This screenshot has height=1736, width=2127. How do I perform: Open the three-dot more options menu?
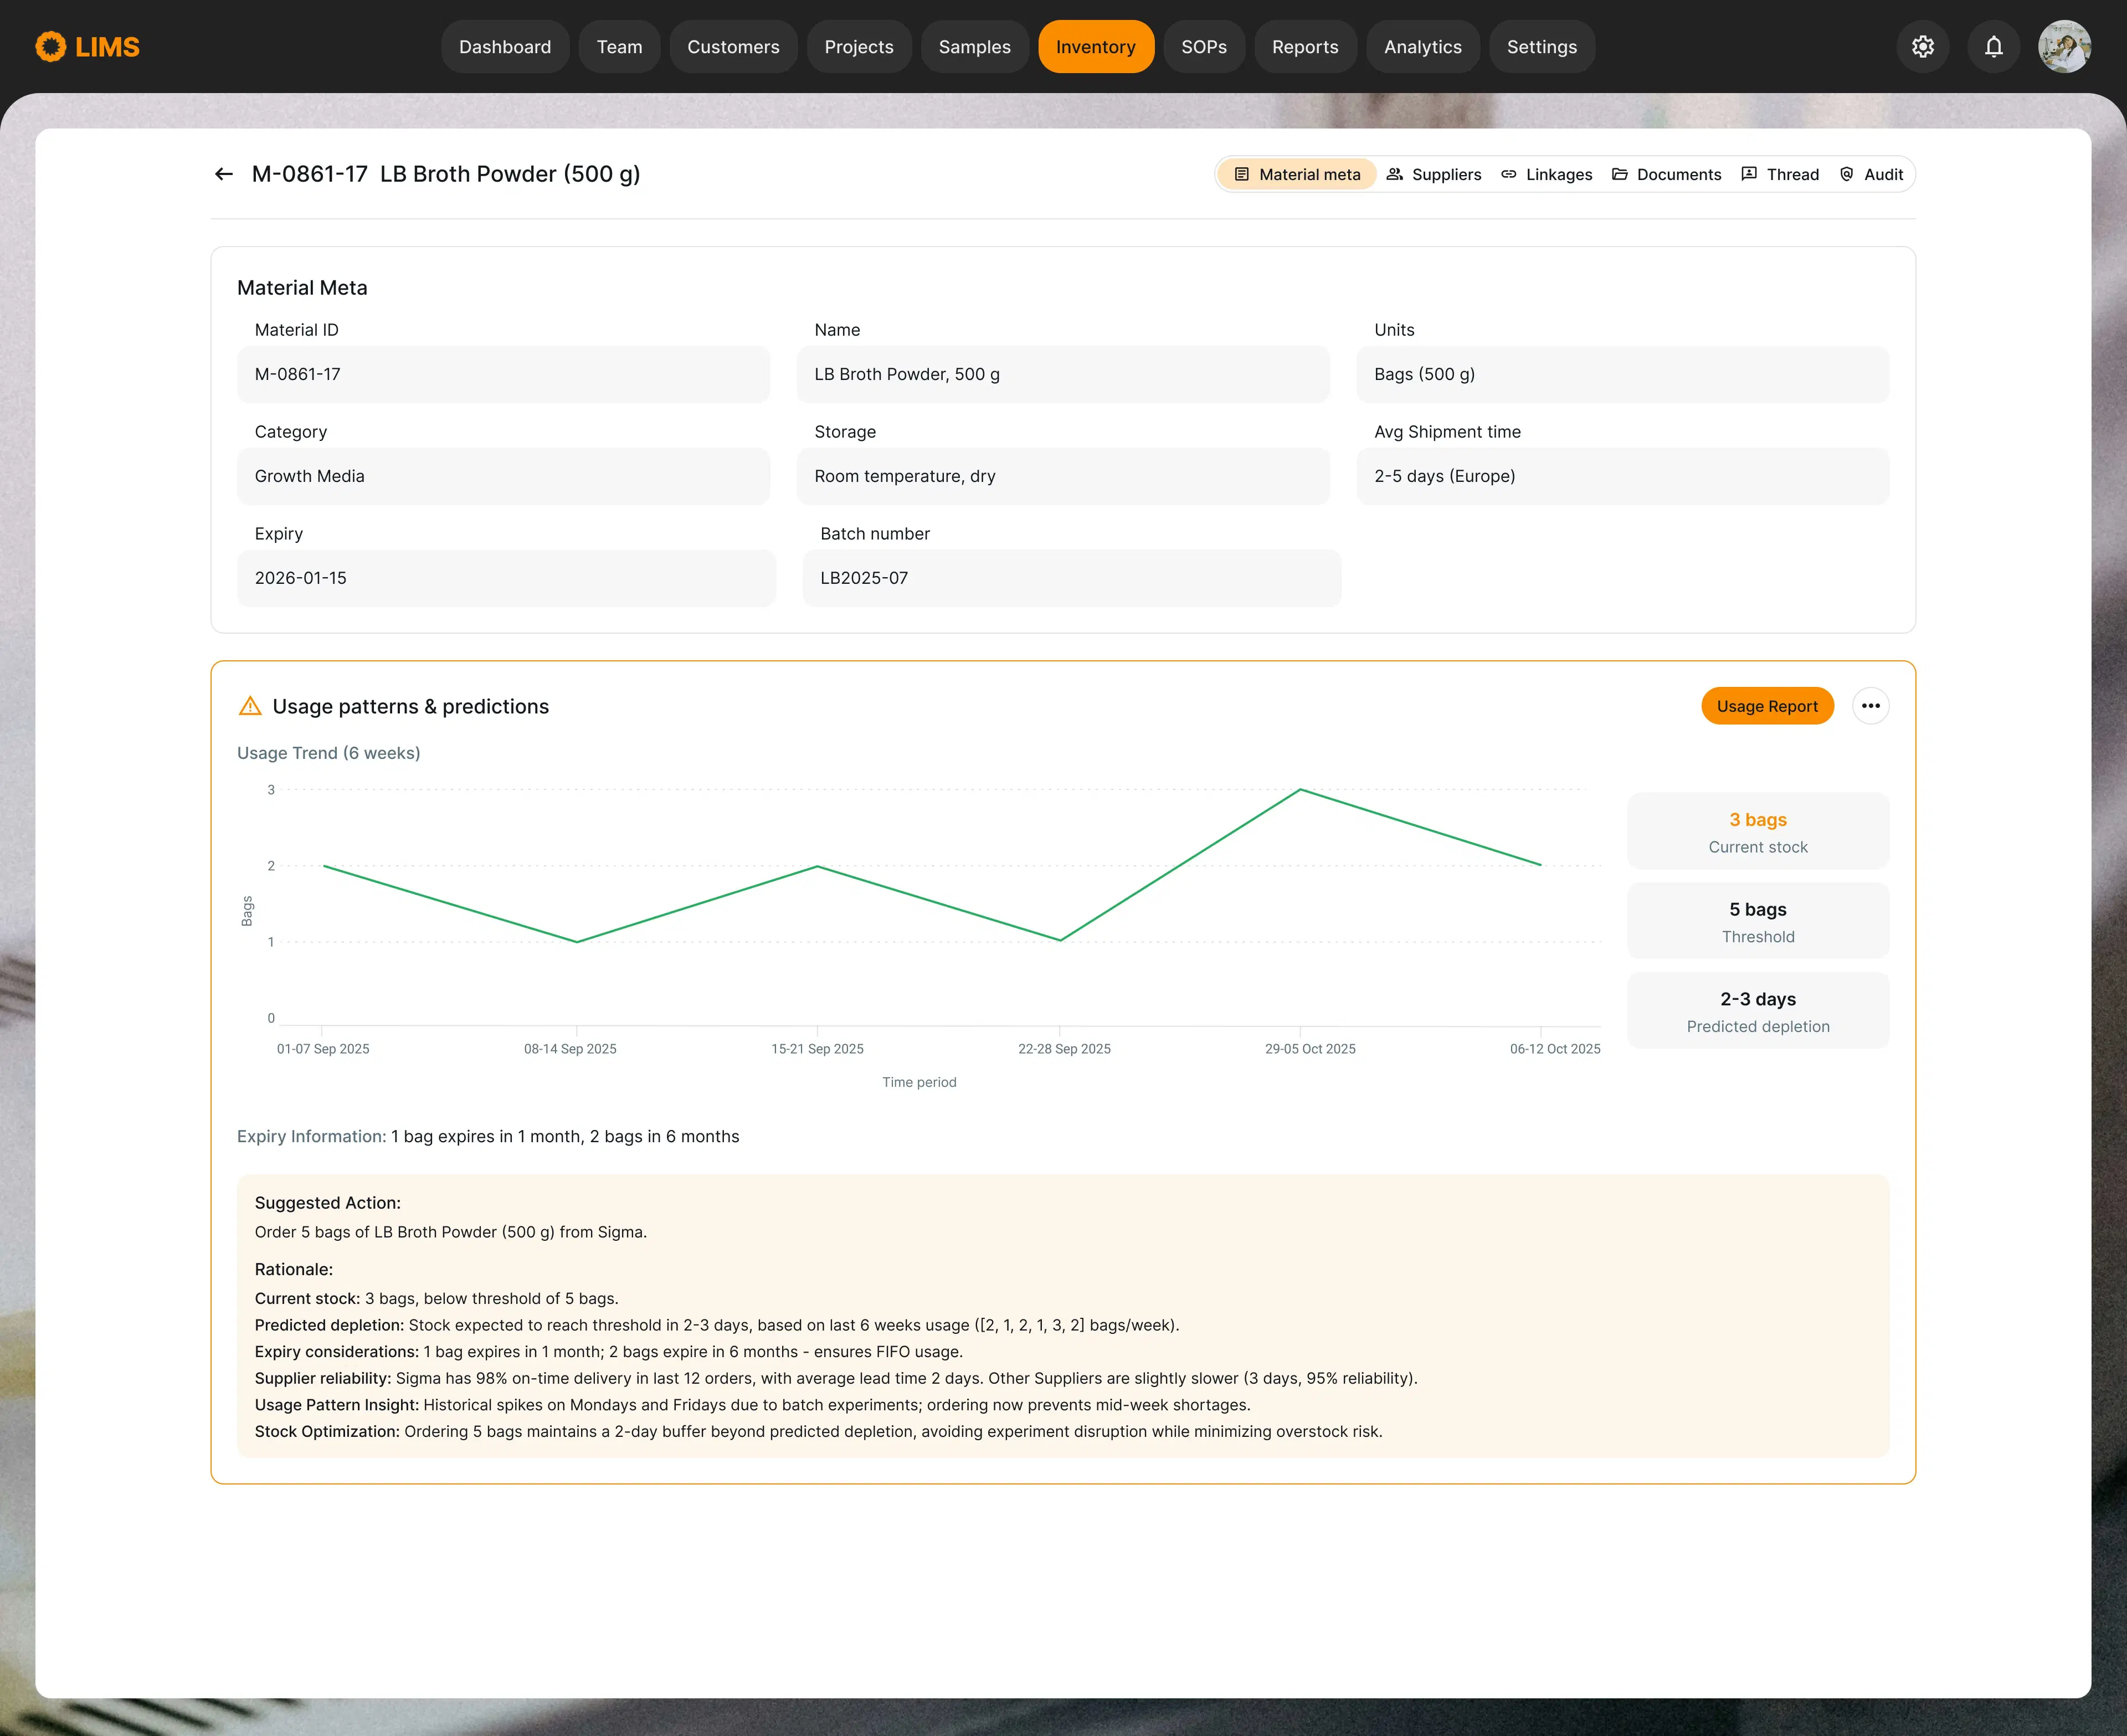(1870, 706)
